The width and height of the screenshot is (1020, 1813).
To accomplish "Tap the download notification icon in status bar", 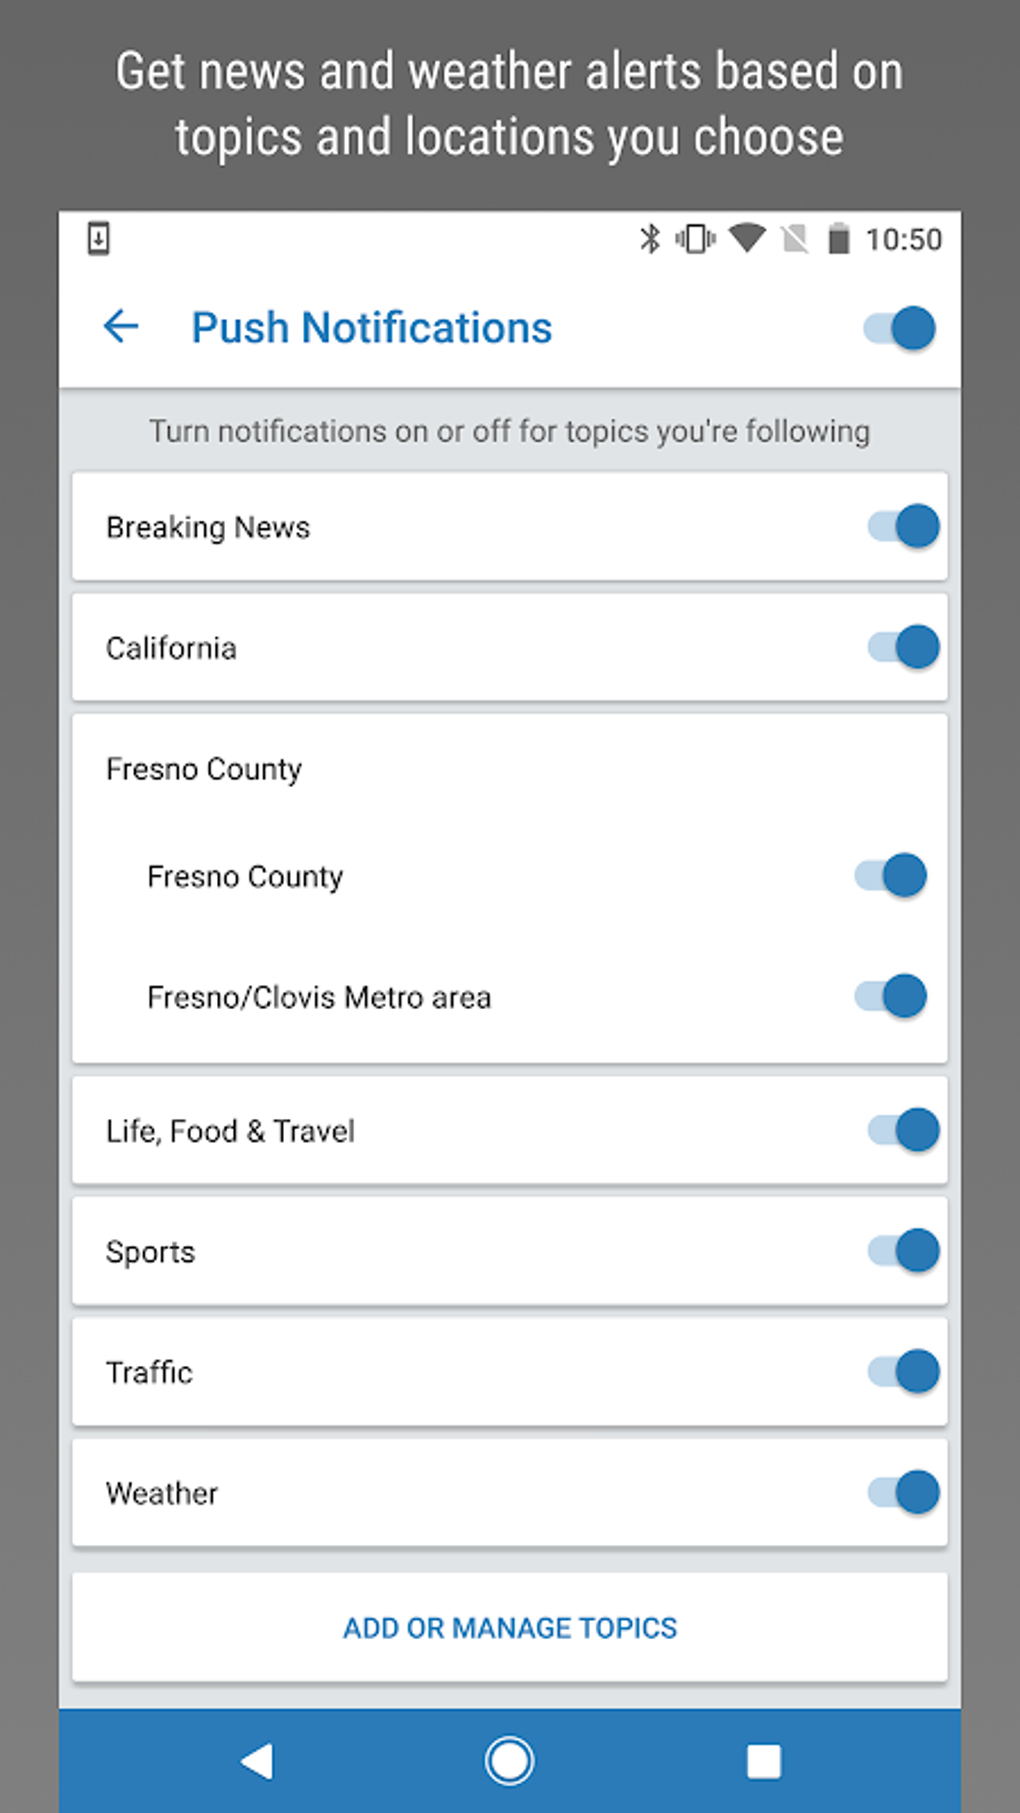I will point(98,239).
